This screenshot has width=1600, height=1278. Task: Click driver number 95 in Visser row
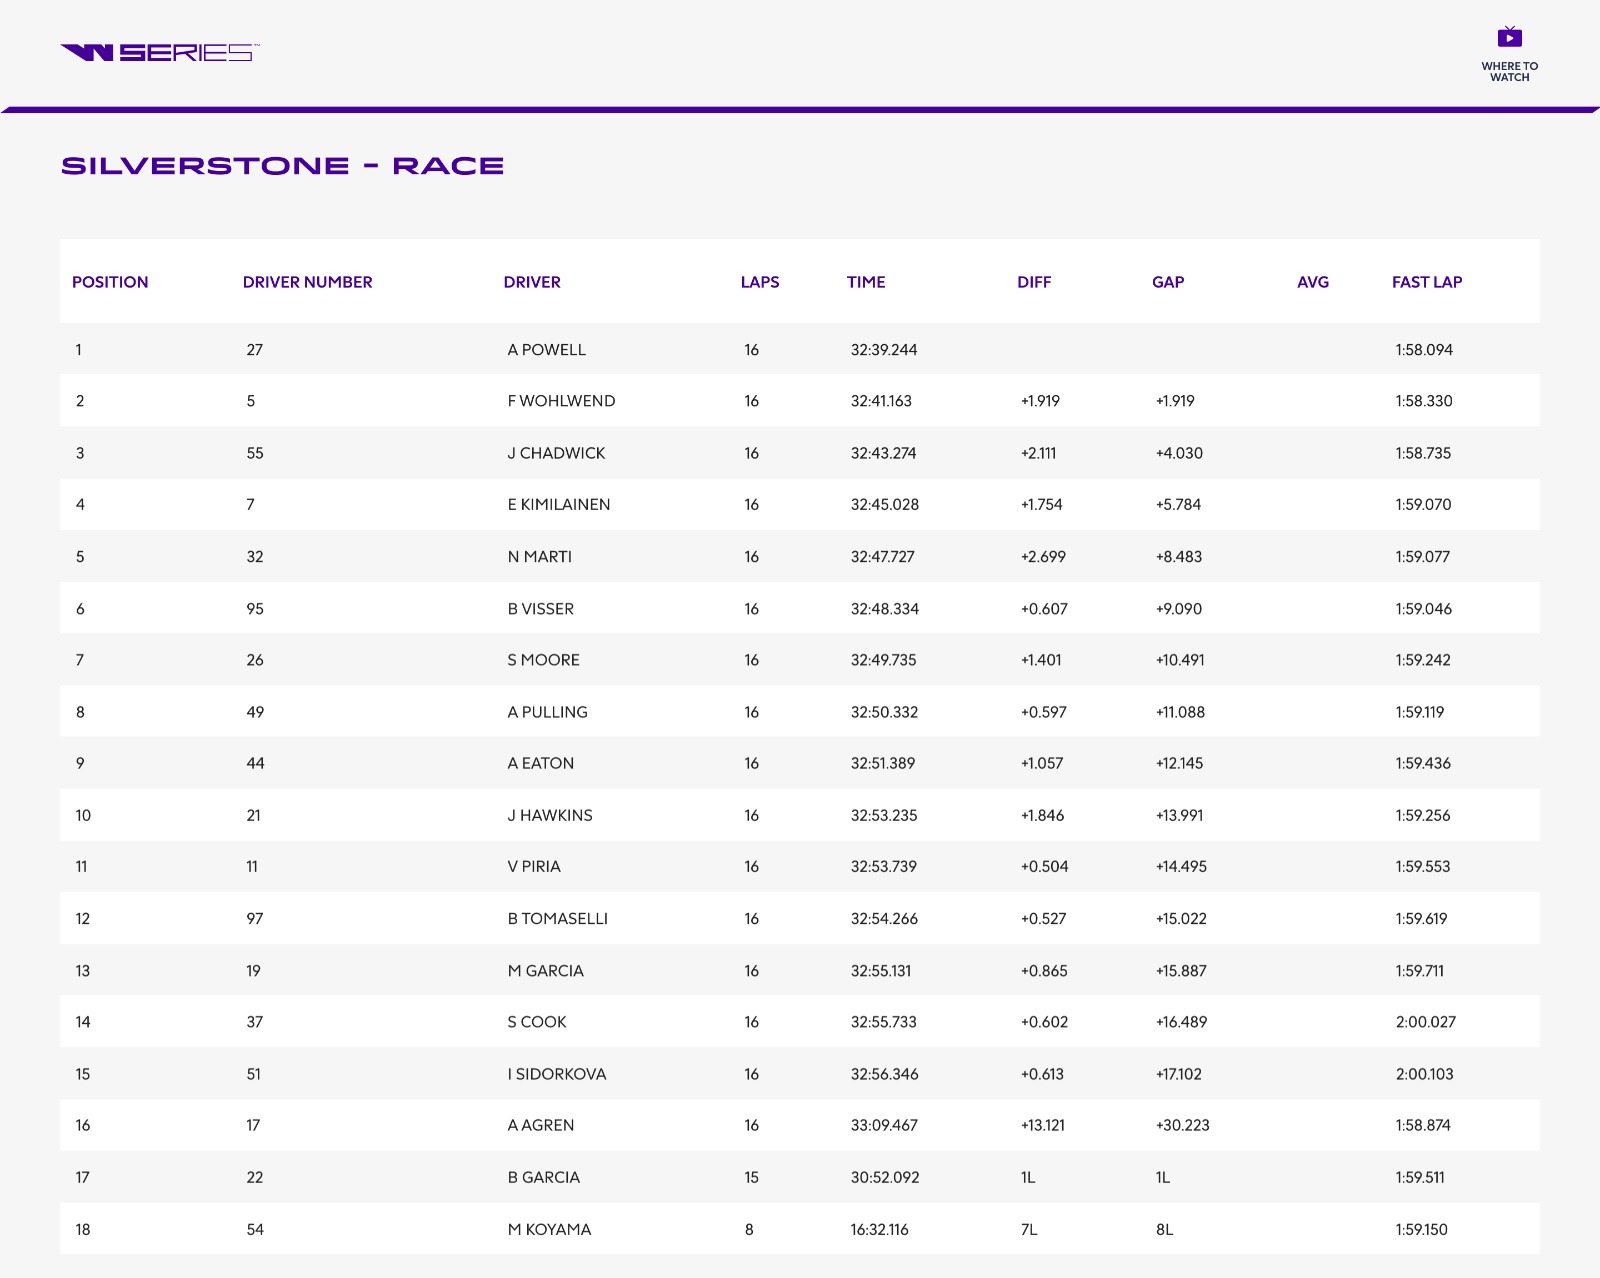tap(255, 609)
